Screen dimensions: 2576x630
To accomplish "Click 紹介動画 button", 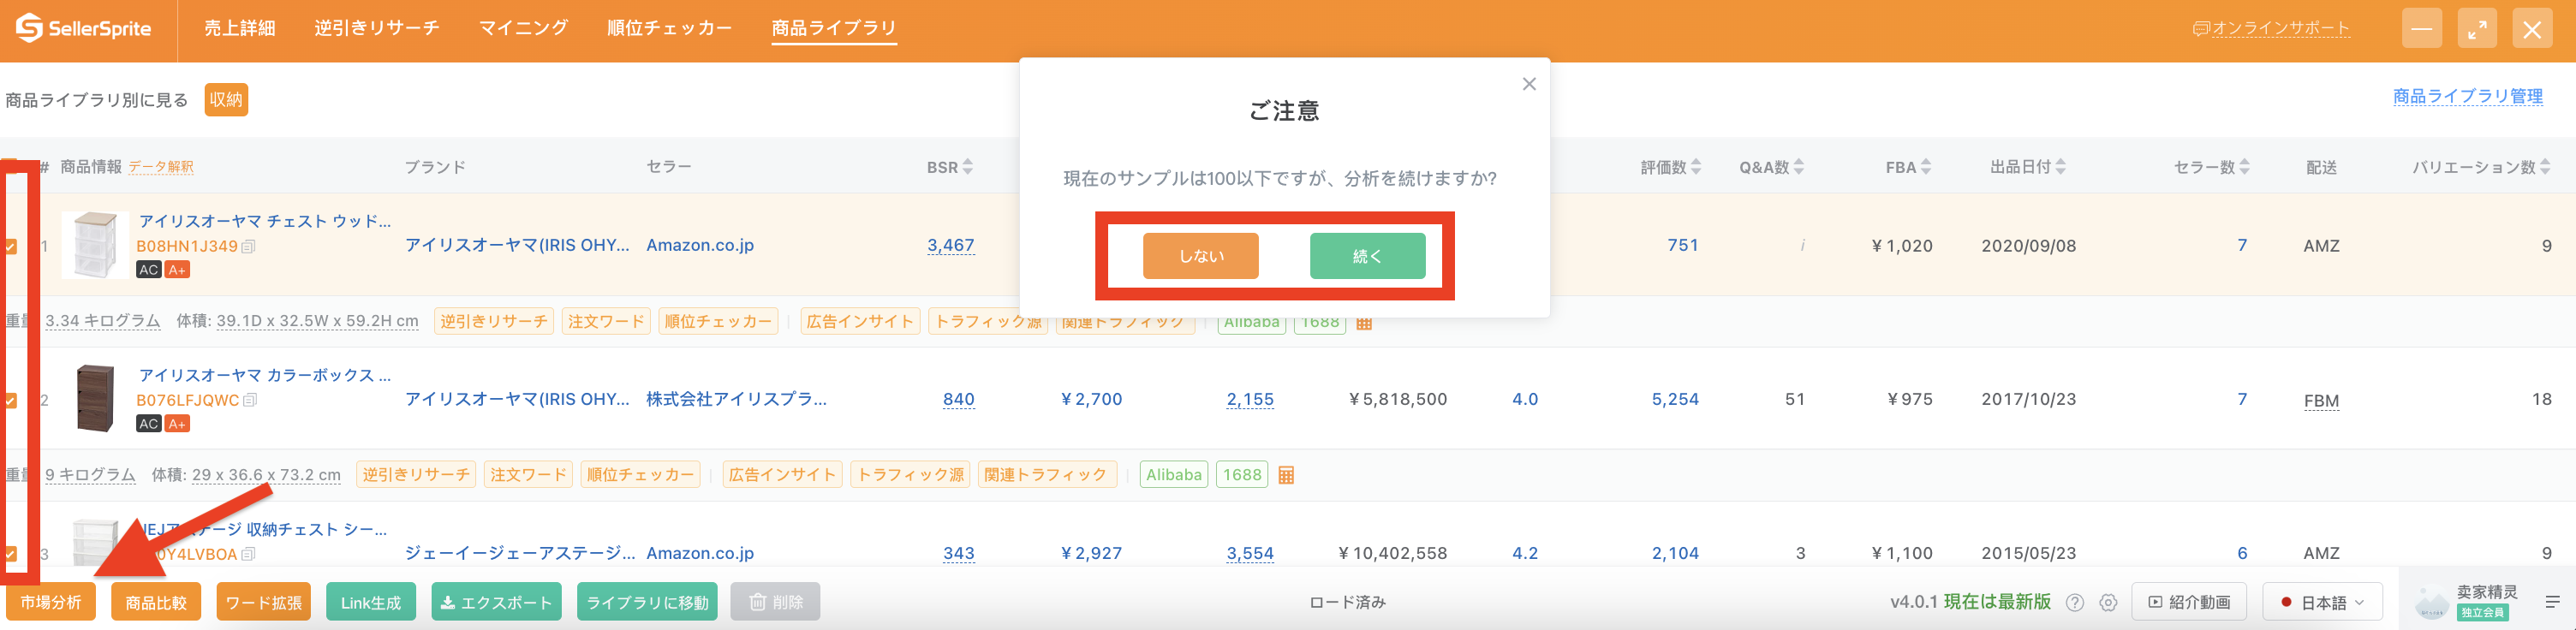I will click(2189, 602).
